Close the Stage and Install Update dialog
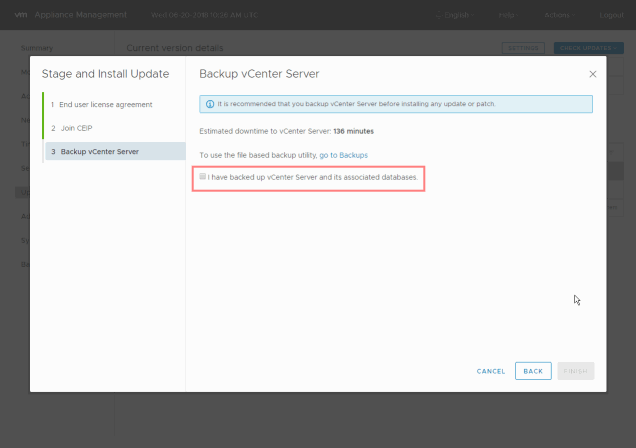The image size is (636, 448). [x=593, y=74]
